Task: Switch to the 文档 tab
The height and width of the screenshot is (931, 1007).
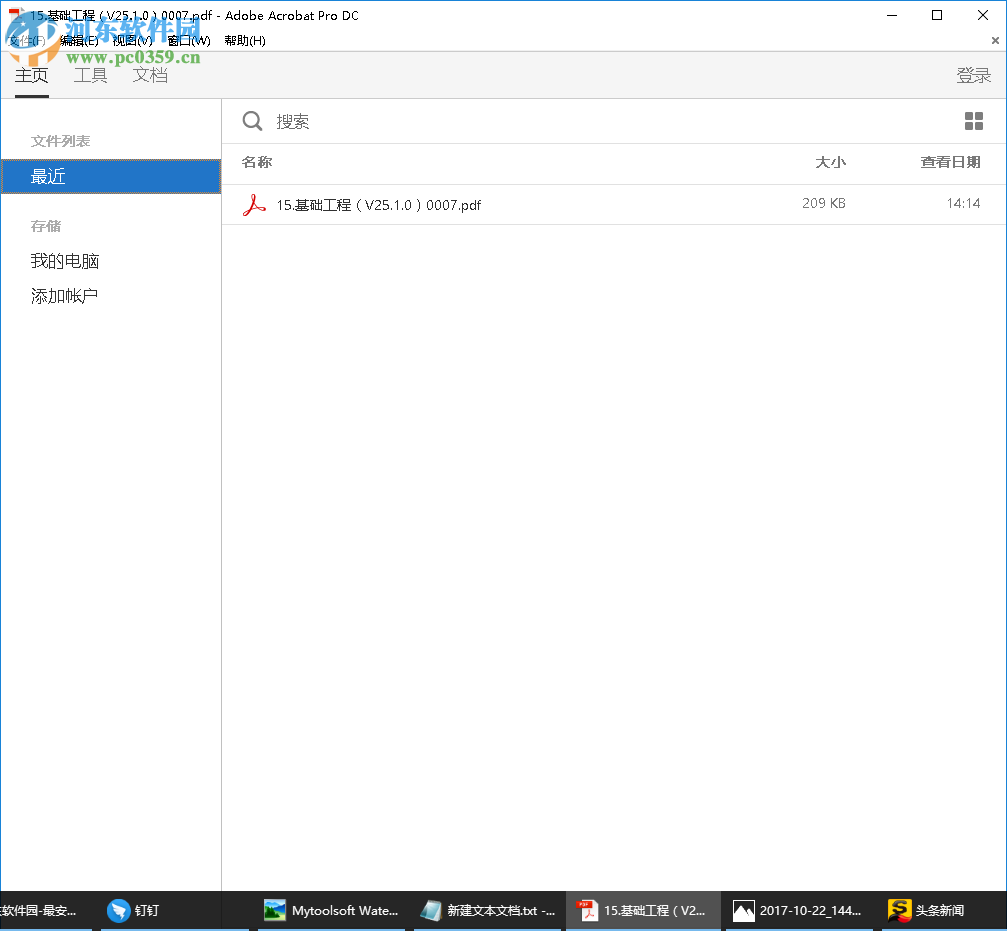Action: 149,74
